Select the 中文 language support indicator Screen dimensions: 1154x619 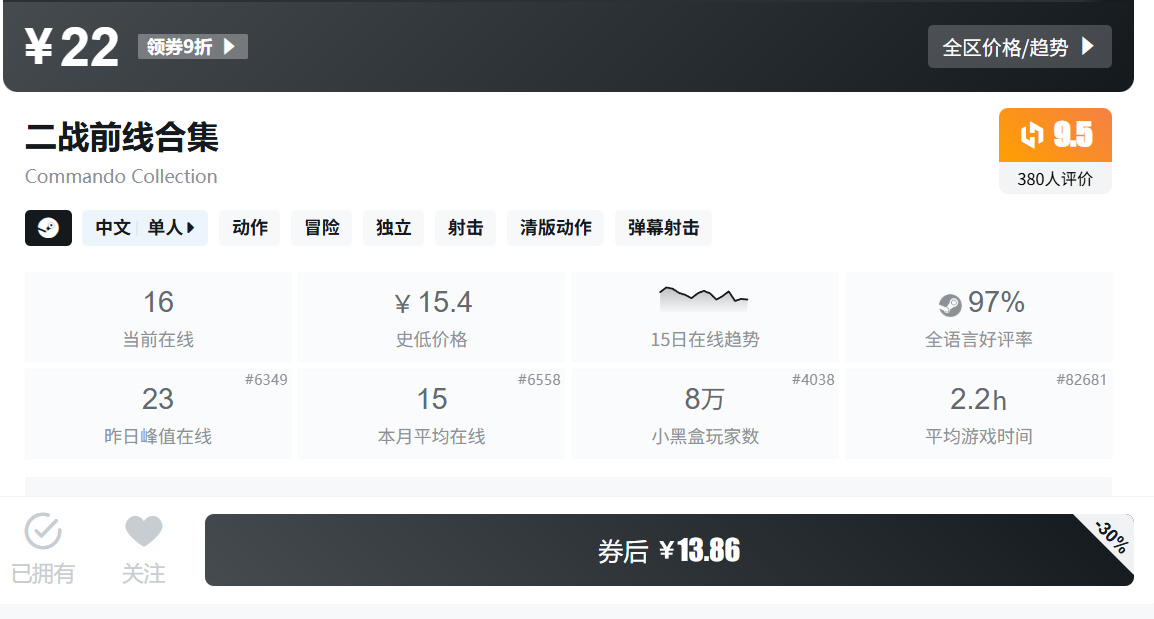[x=112, y=227]
